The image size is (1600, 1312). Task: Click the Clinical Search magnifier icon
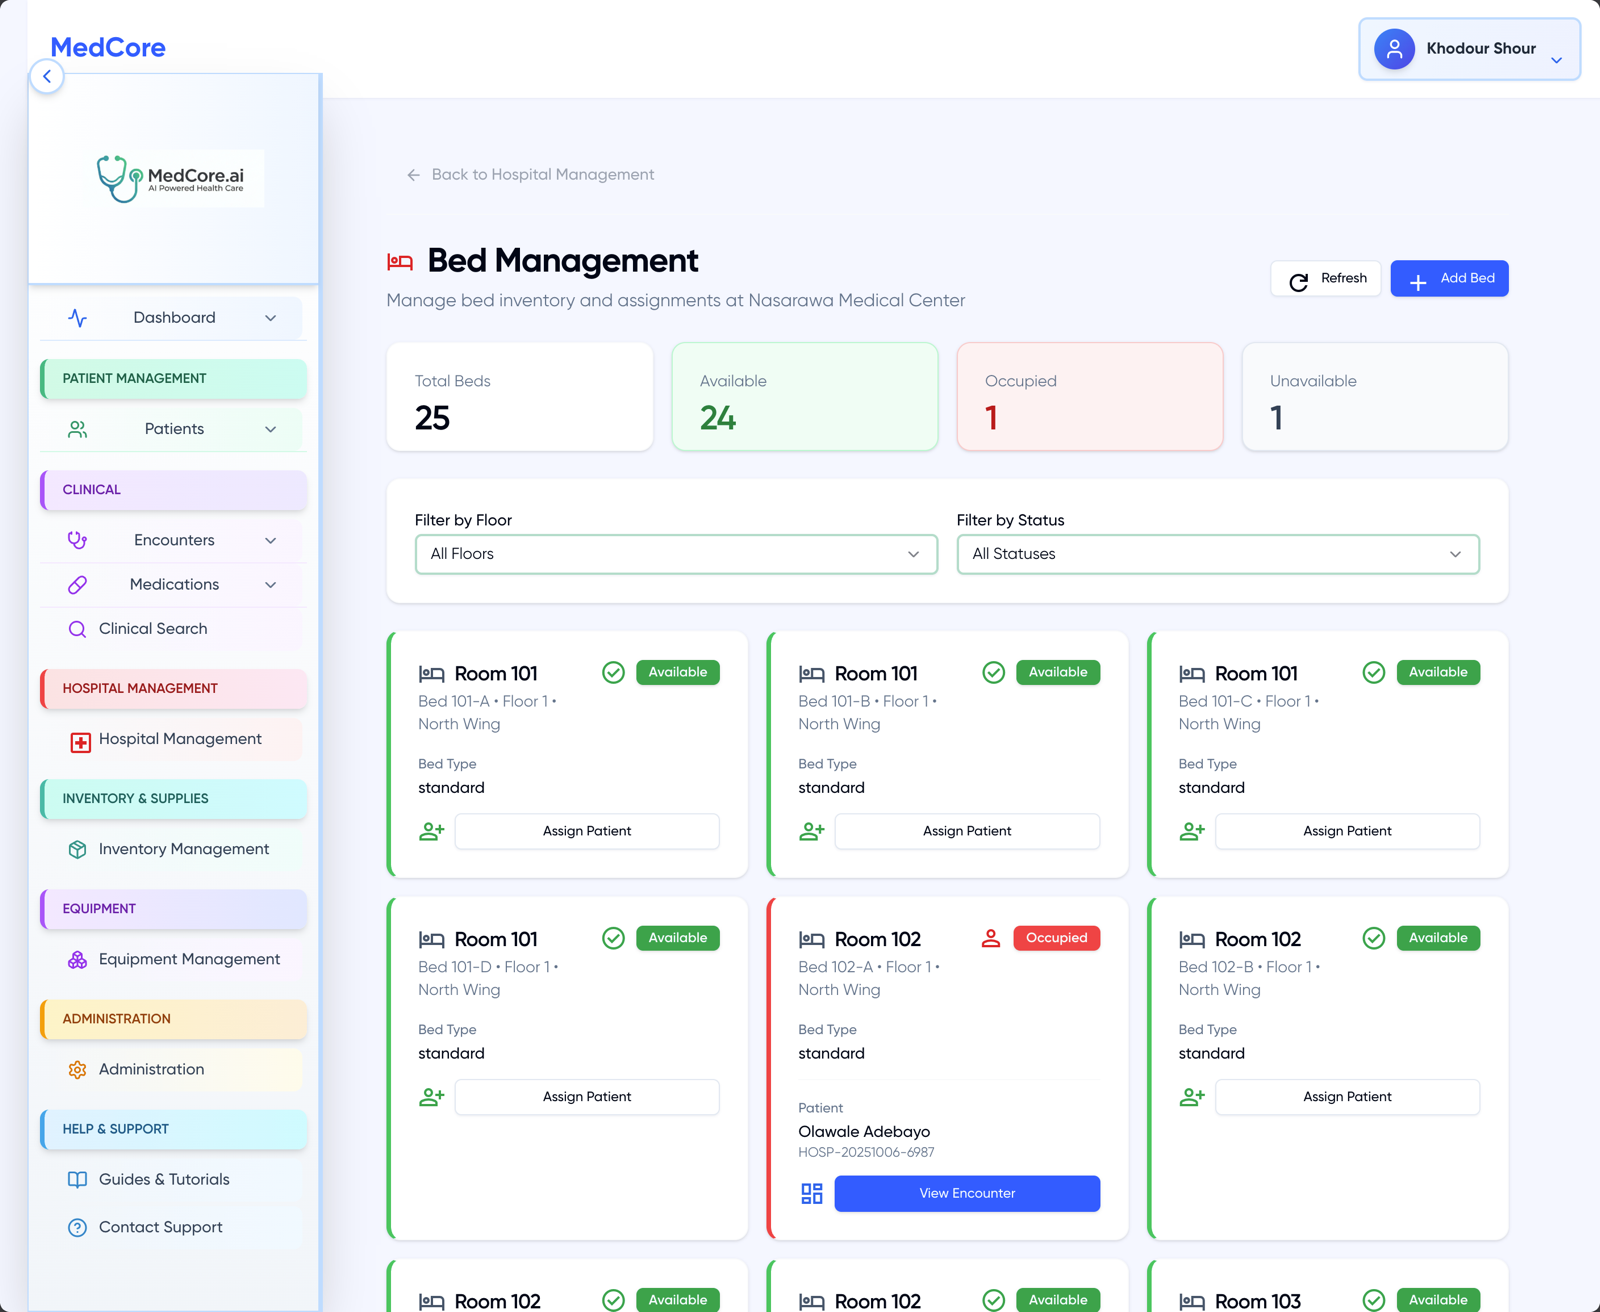click(x=77, y=628)
